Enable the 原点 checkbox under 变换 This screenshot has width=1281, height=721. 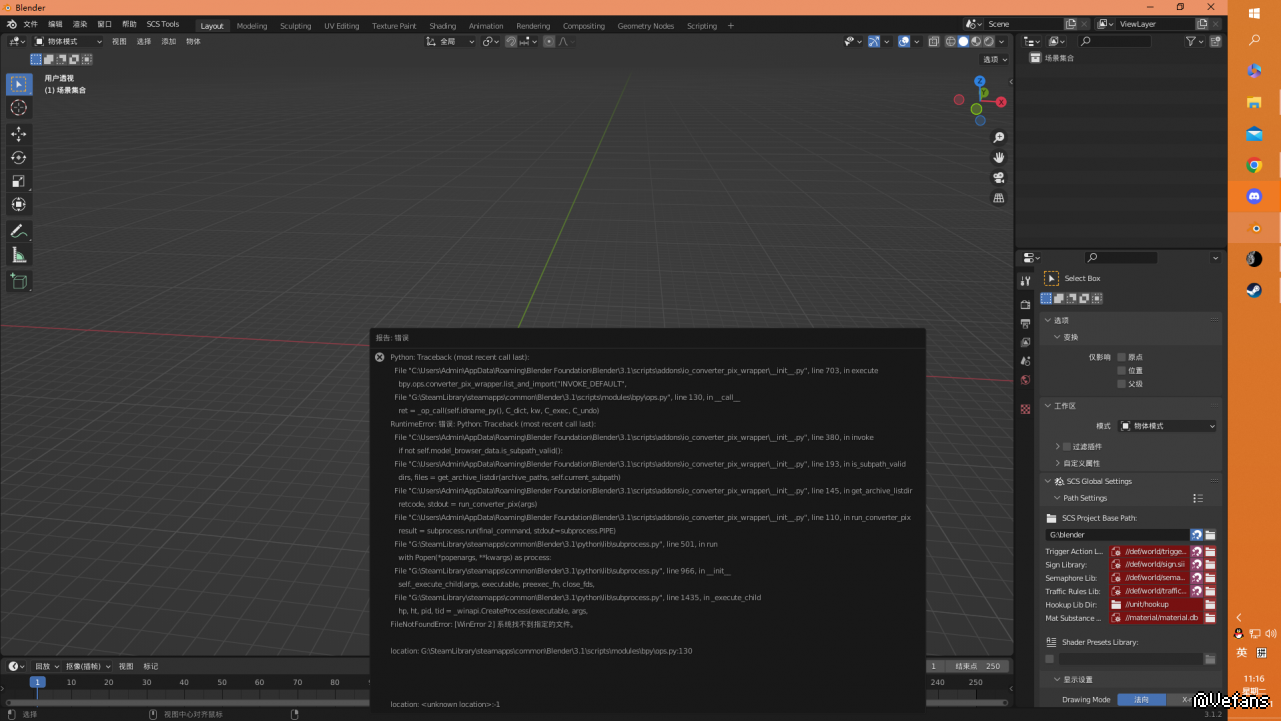point(1121,357)
